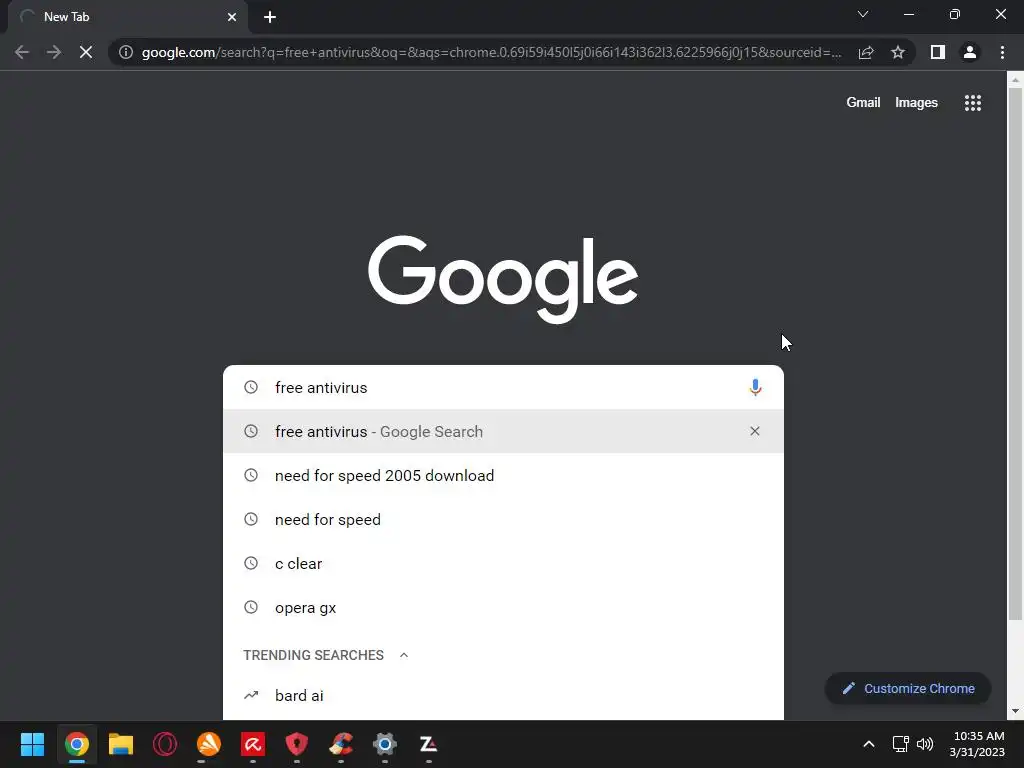This screenshot has width=1024, height=768.
Task: Open Windows Start menu
Action: (x=32, y=744)
